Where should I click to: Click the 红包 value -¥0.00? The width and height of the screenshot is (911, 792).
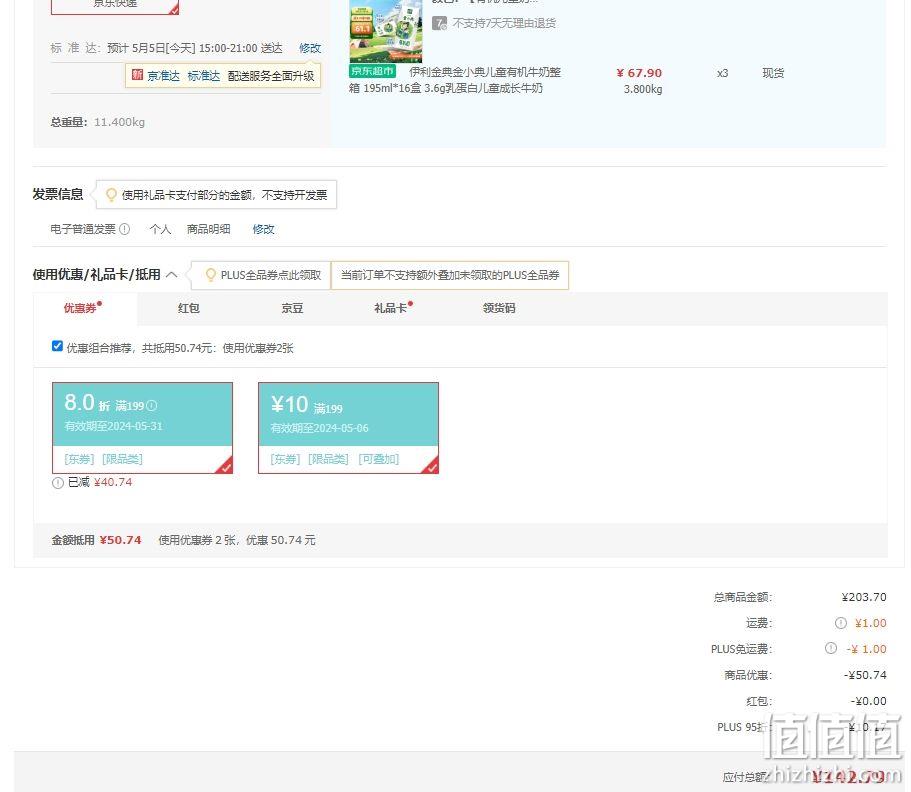pyautogui.click(x=869, y=701)
